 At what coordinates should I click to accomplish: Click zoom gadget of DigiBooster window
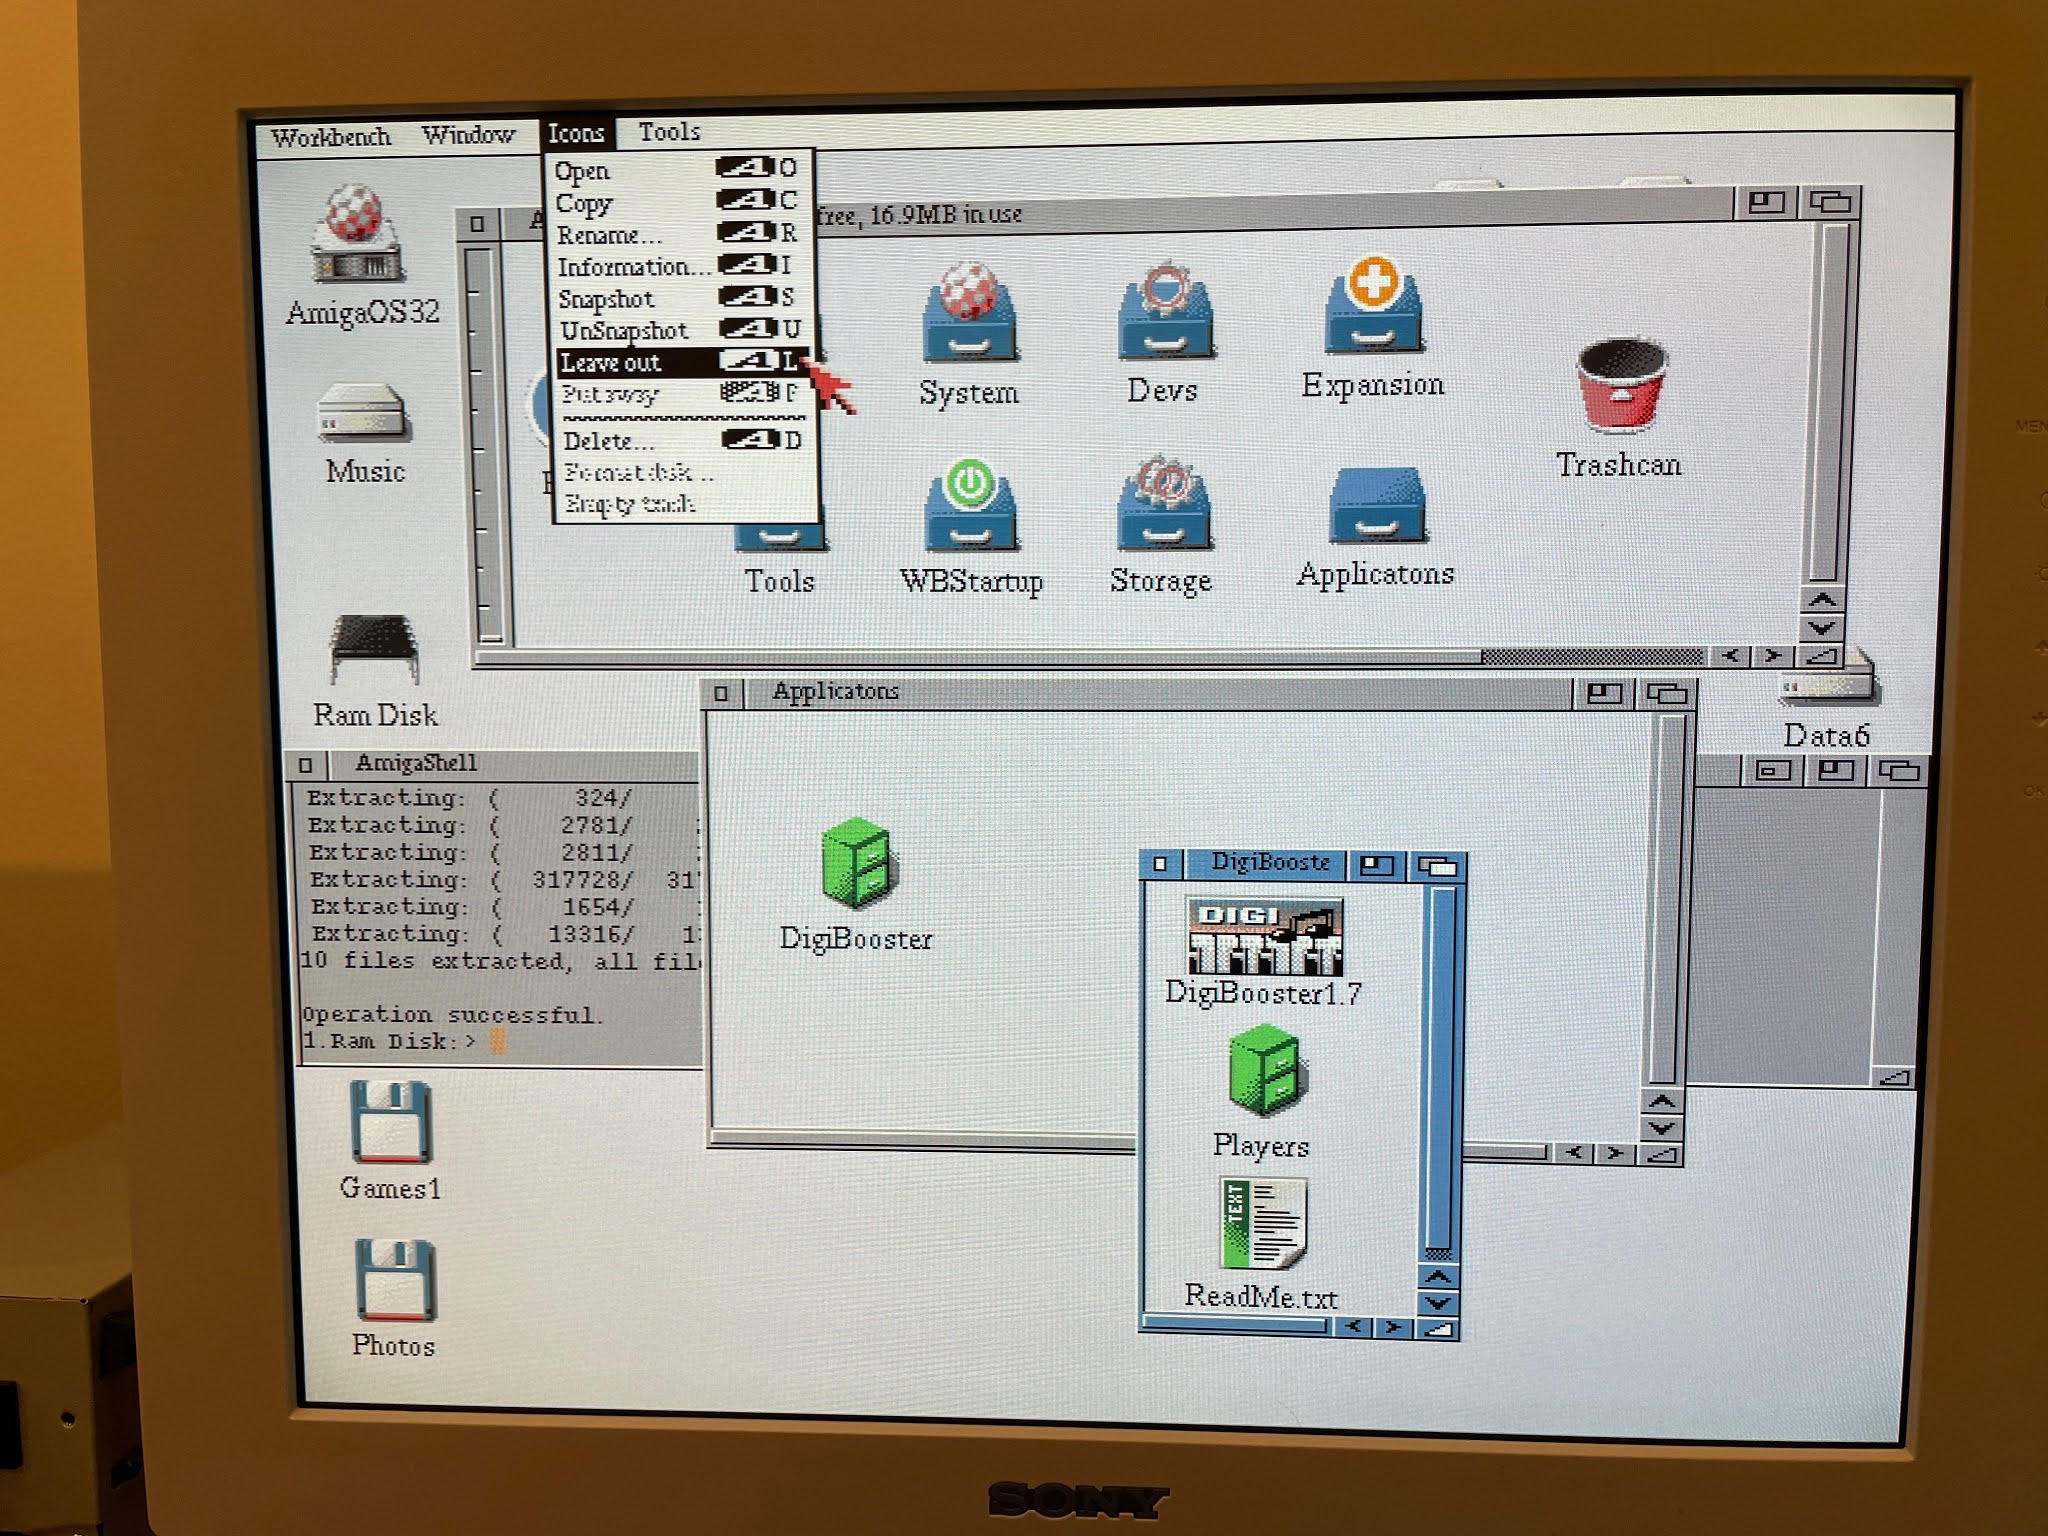pyautogui.click(x=1378, y=865)
